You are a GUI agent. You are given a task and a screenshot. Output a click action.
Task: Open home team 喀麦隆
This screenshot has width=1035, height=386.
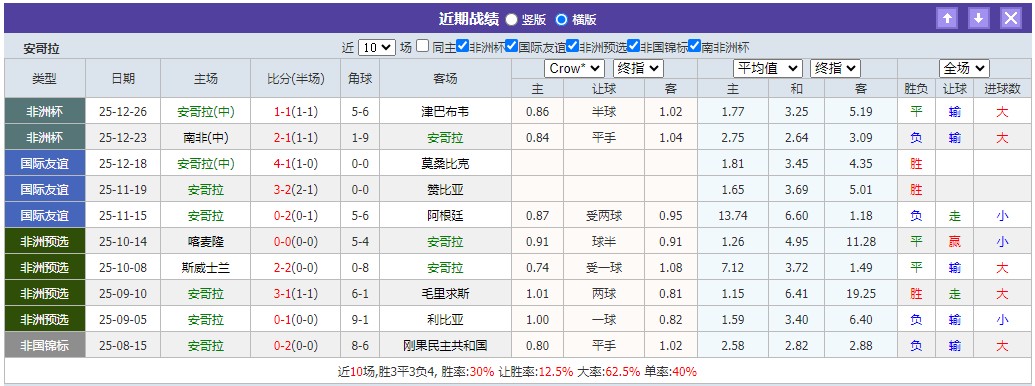(205, 241)
